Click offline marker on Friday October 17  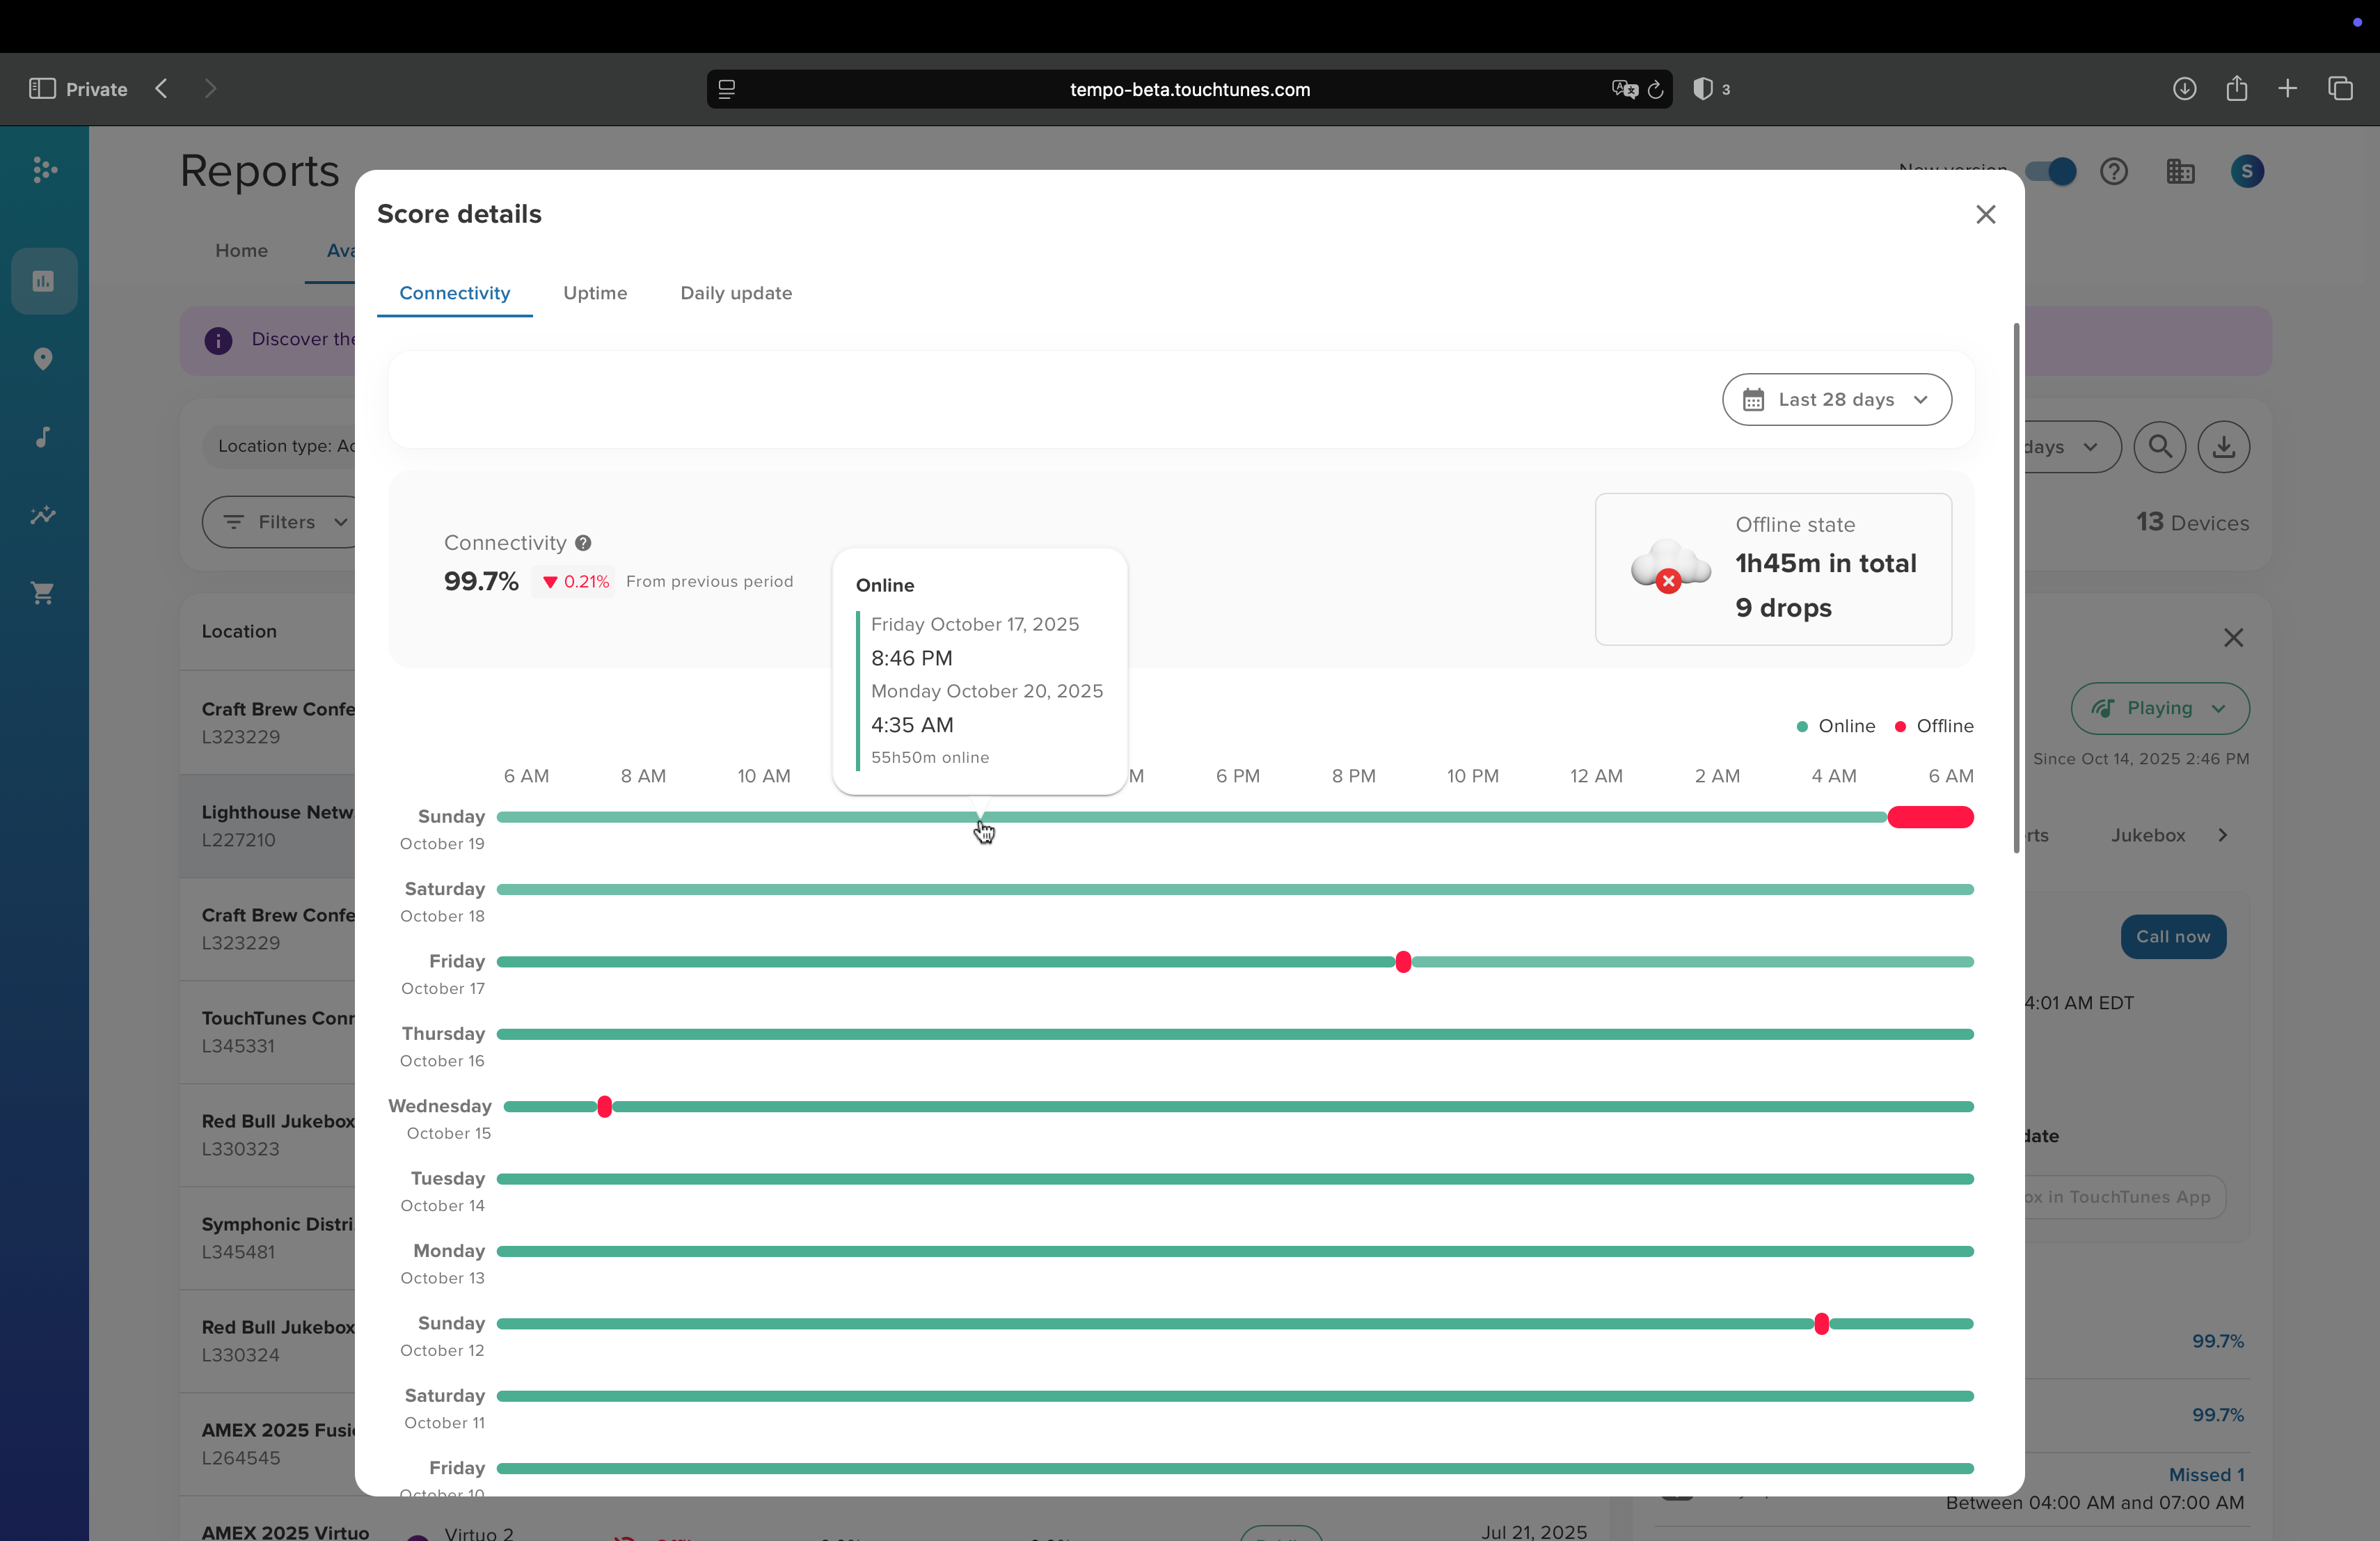click(1403, 962)
